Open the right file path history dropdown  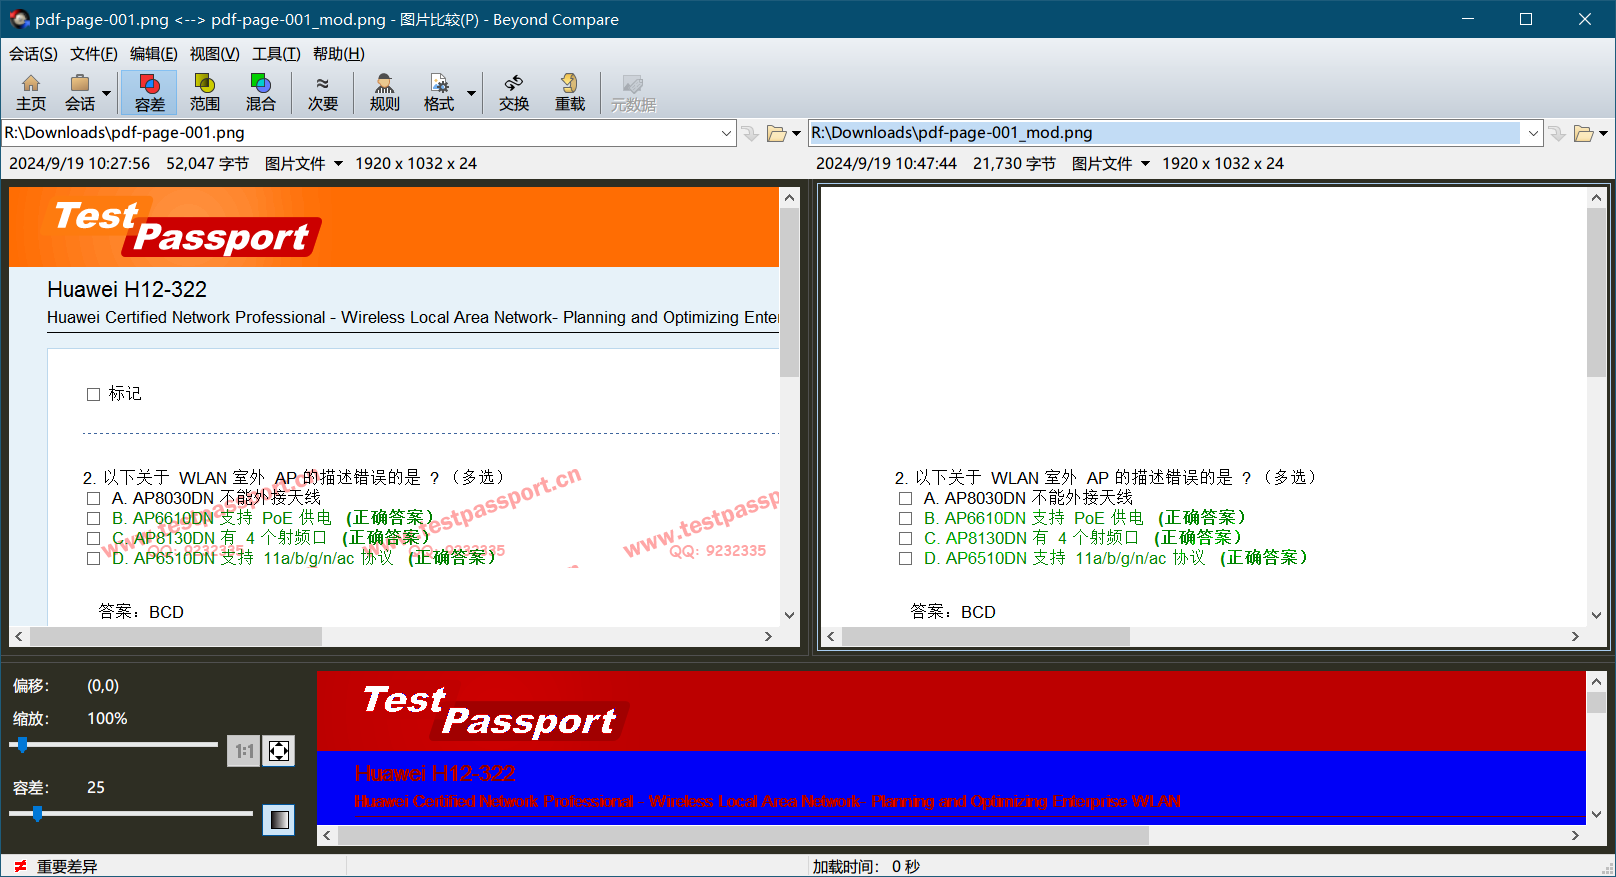(x=1533, y=133)
